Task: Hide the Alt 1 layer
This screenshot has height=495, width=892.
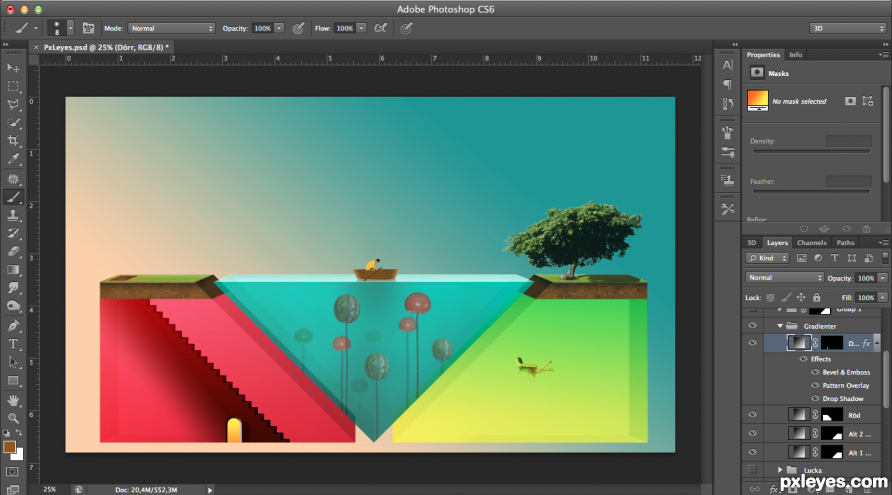Action: click(x=752, y=452)
